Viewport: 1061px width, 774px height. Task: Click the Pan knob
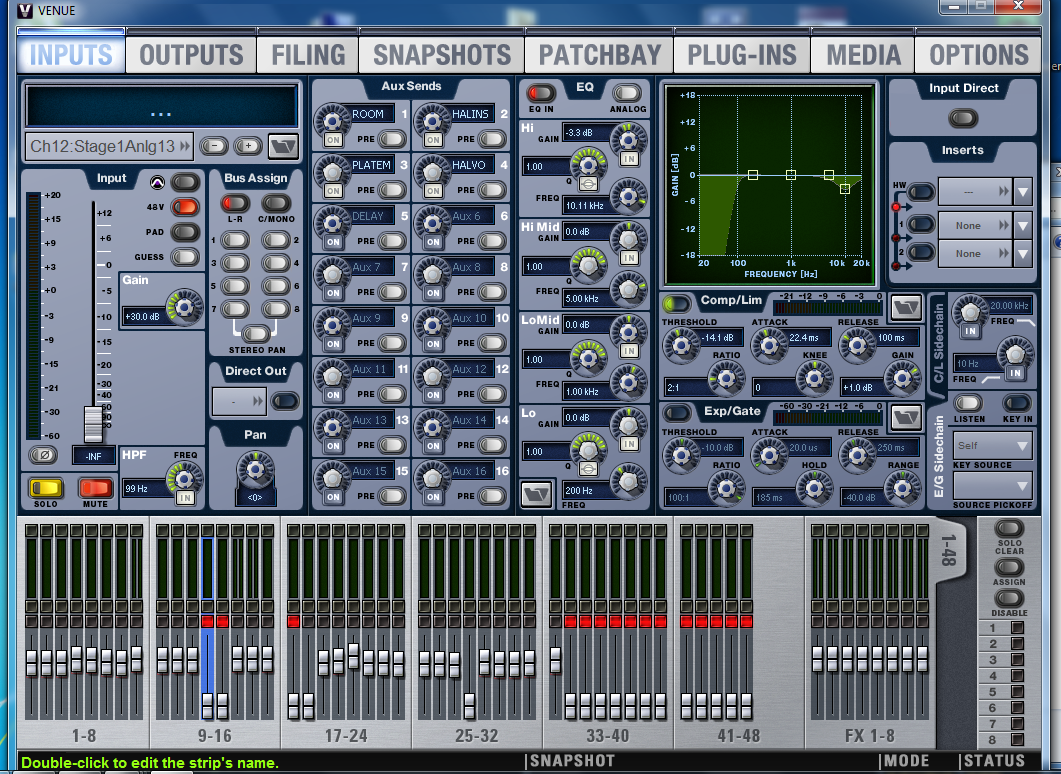point(255,469)
